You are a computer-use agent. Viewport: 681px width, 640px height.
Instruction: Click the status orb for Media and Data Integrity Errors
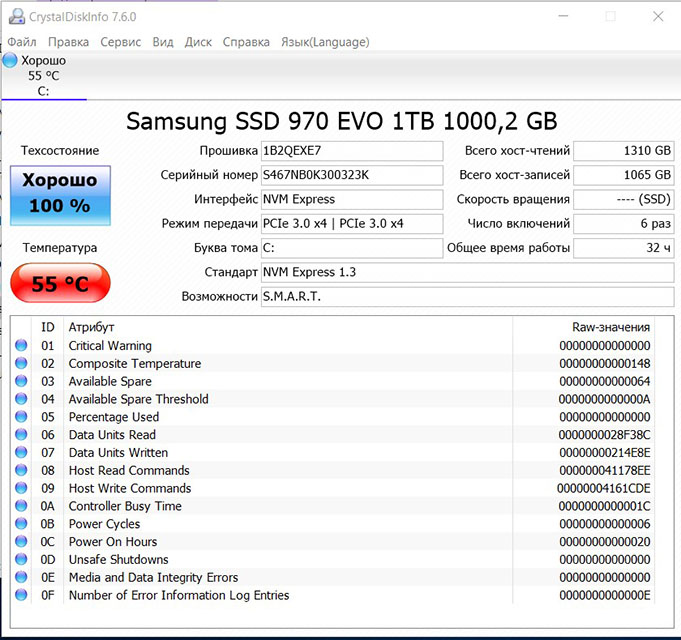click(21, 577)
